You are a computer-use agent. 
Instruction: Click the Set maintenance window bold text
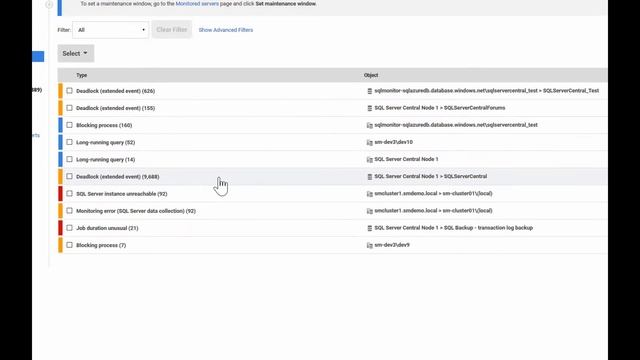286,4
